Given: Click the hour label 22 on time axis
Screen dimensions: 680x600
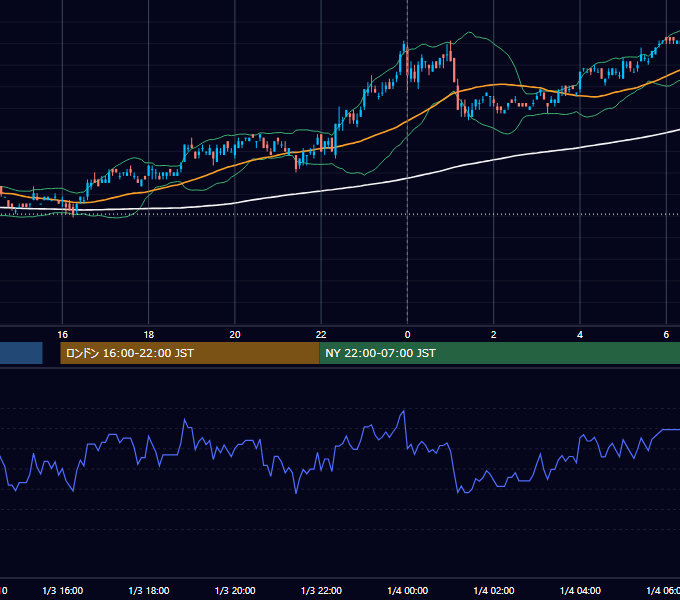Looking at the screenshot, I should tap(321, 335).
